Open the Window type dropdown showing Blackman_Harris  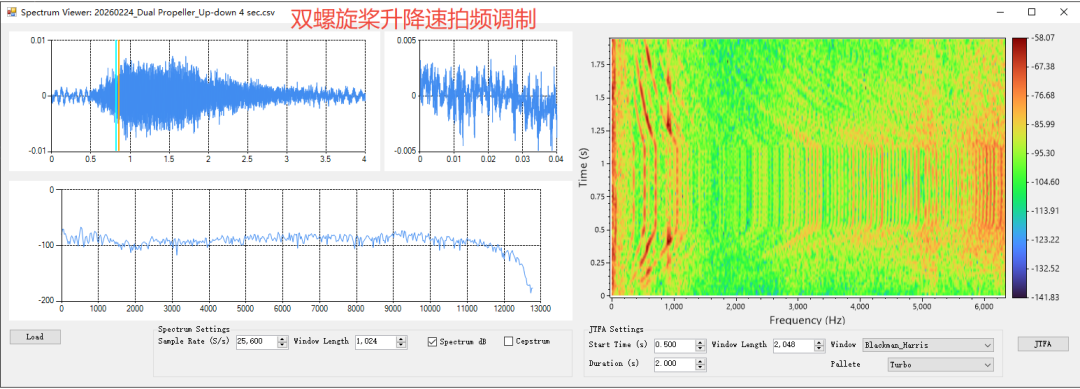pyautogui.click(x=928, y=344)
